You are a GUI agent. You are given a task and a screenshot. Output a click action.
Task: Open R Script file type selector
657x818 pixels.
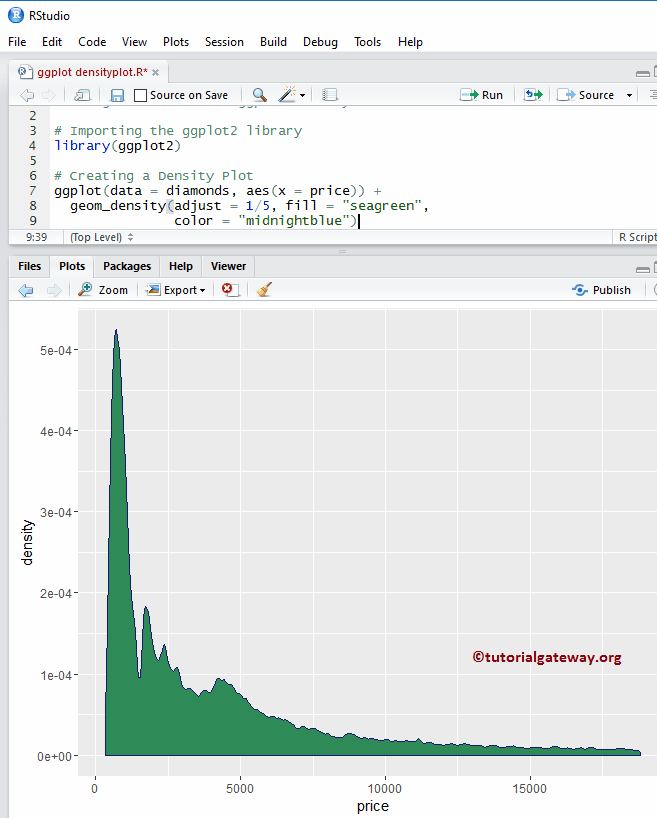pyautogui.click(x=637, y=237)
